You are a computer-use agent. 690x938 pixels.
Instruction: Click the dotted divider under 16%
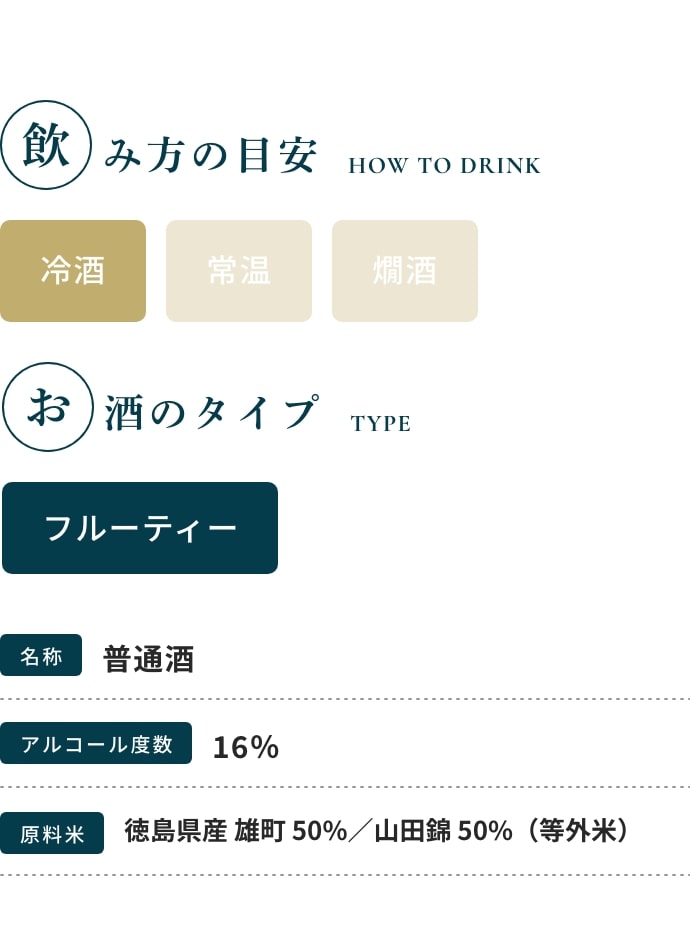click(345, 787)
